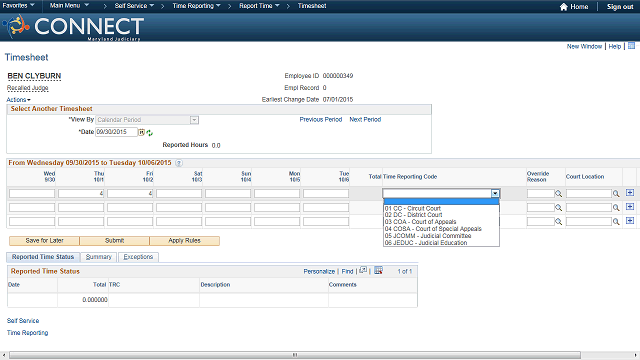Image resolution: width=640 pixels, height=360 pixels.
Task: Open the Main Menu dropdown
Action: tap(69, 6)
